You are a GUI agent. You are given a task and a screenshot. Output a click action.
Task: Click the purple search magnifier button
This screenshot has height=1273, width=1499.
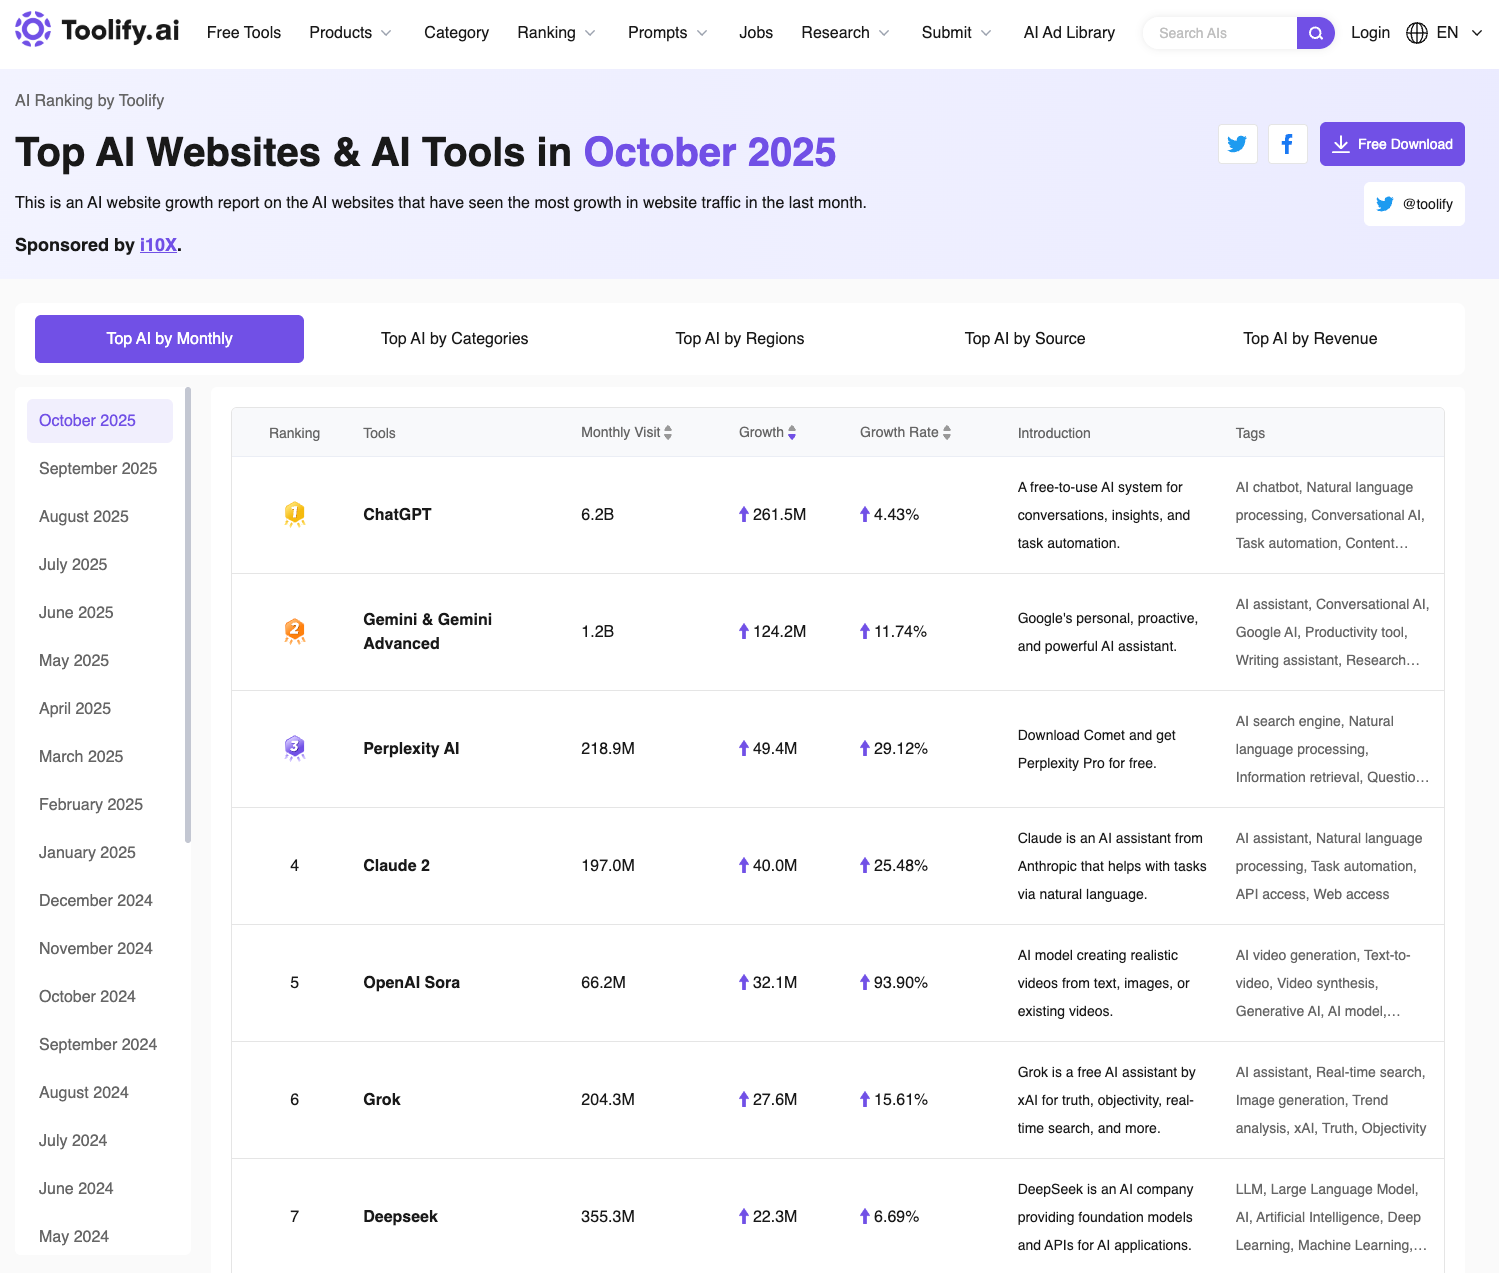(1315, 33)
